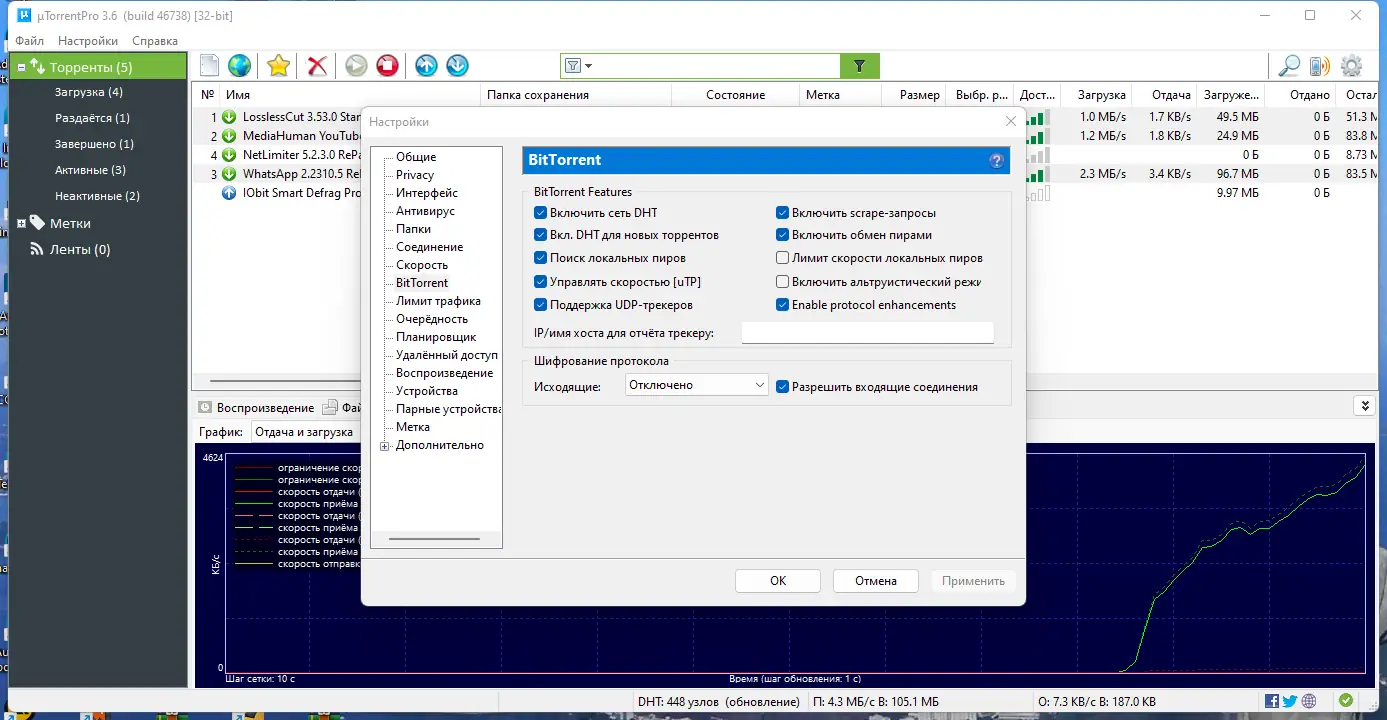
Task: Open the Настройки menu
Action: tap(86, 41)
